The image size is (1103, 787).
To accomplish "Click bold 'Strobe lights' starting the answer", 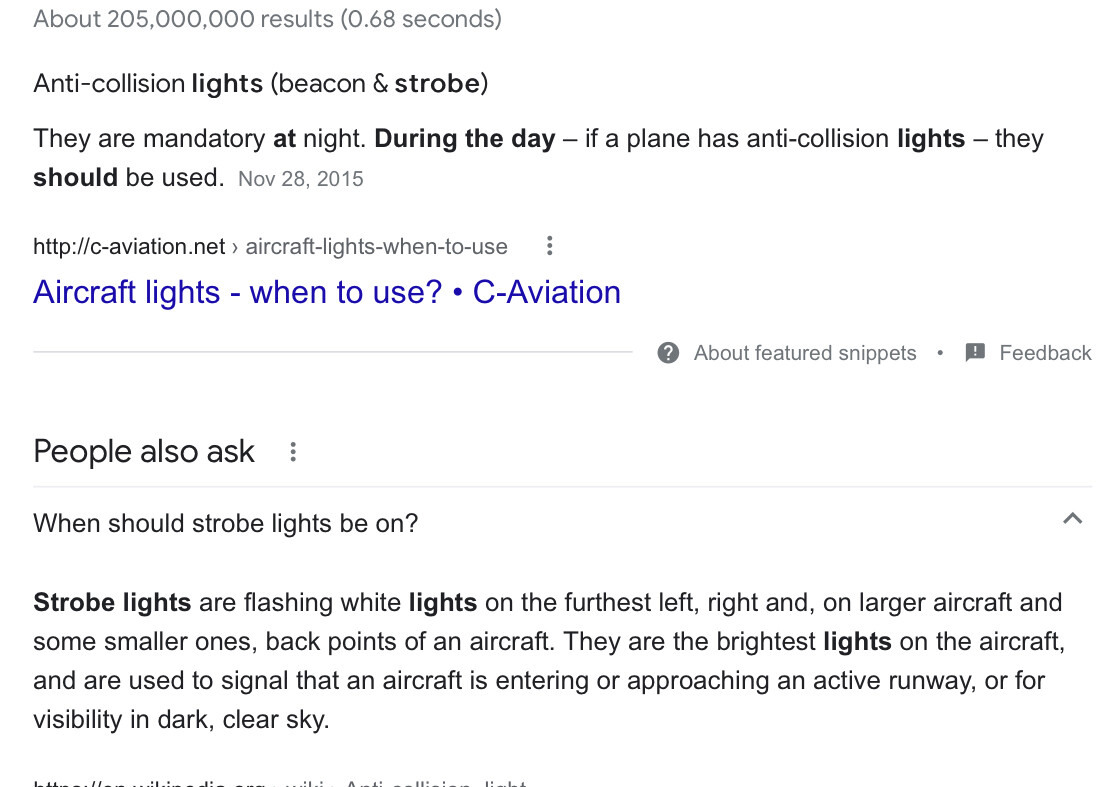I will [x=112, y=603].
